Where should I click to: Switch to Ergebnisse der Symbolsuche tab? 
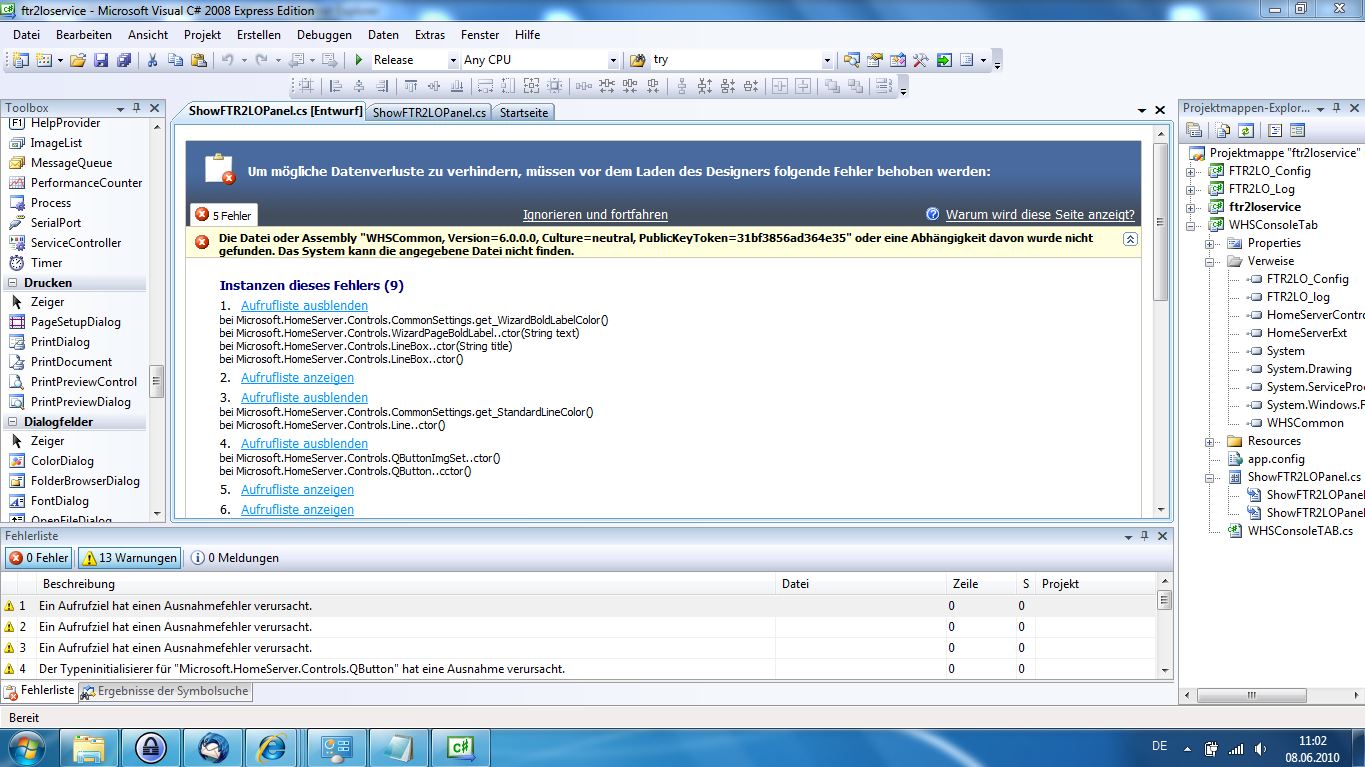[x=165, y=691]
